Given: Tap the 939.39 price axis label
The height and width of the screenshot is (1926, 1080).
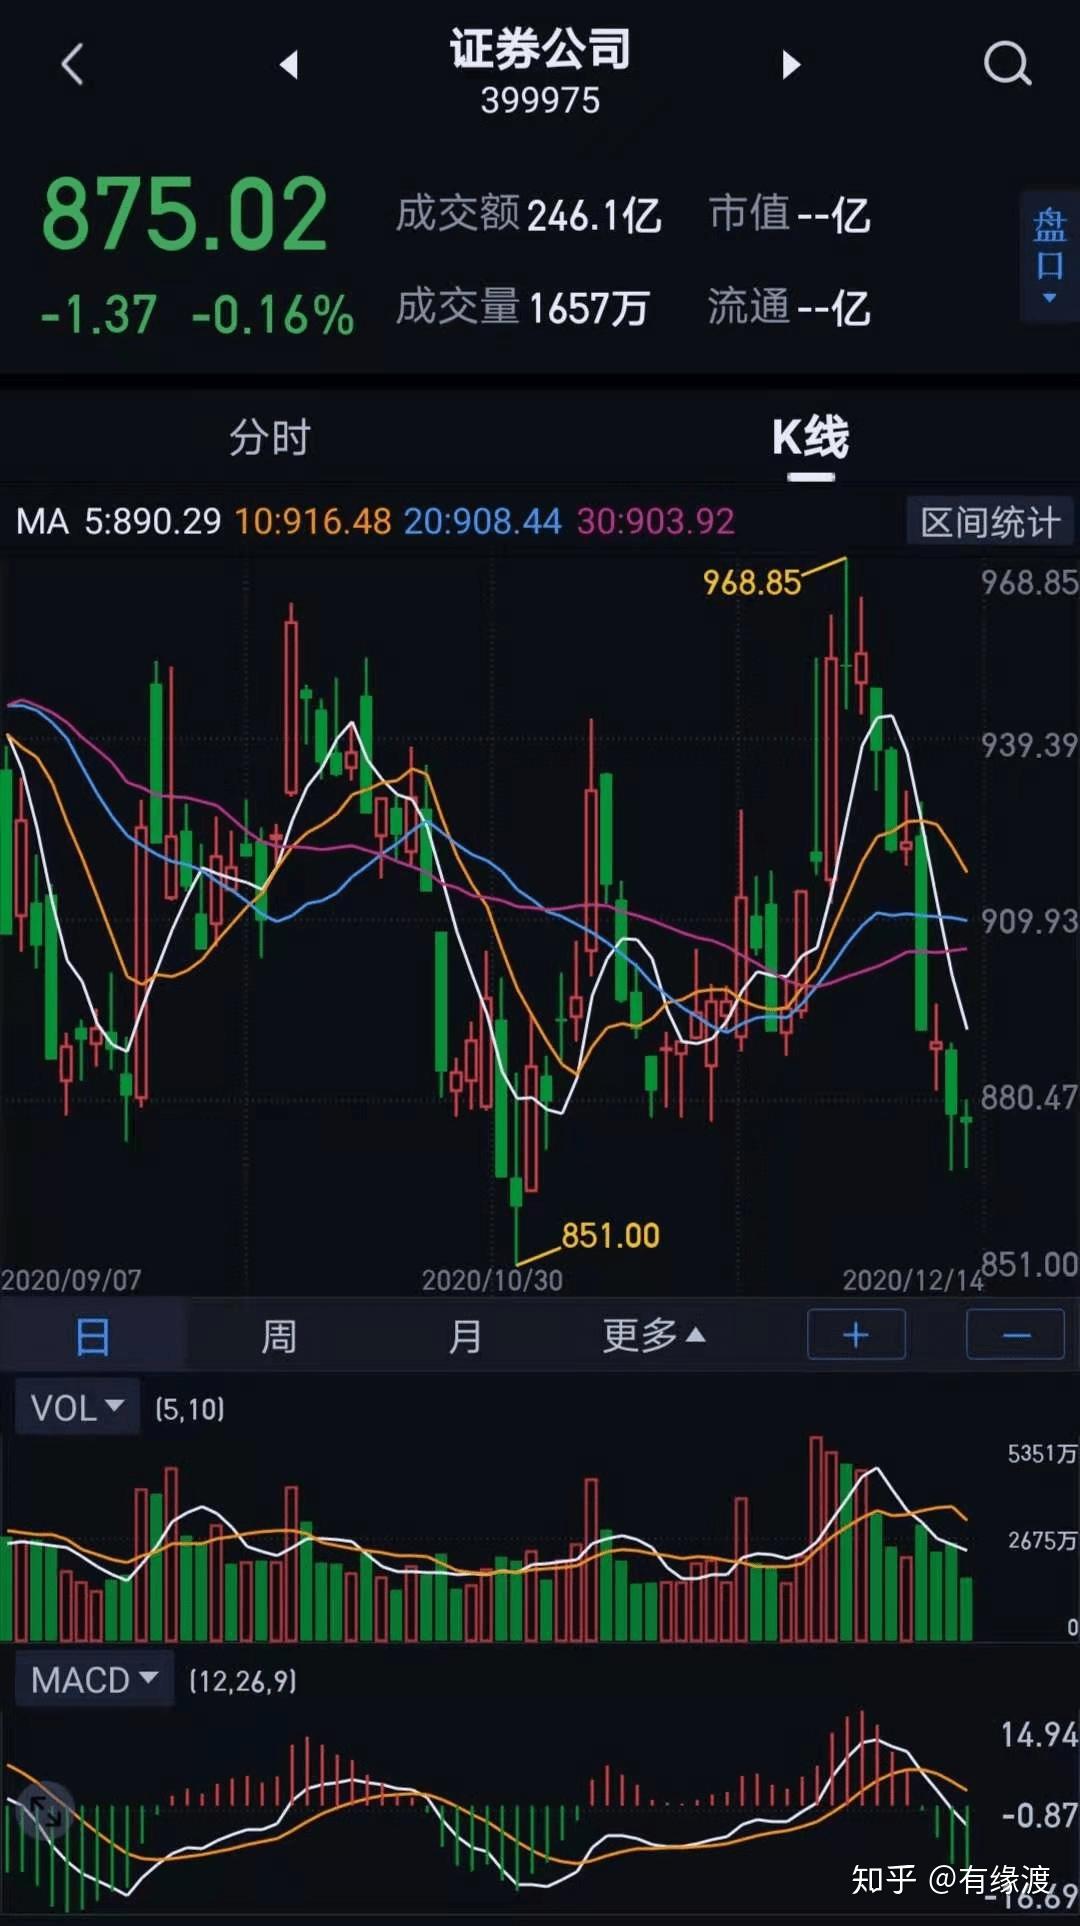Looking at the screenshot, I should click(x=1029, y=745).
